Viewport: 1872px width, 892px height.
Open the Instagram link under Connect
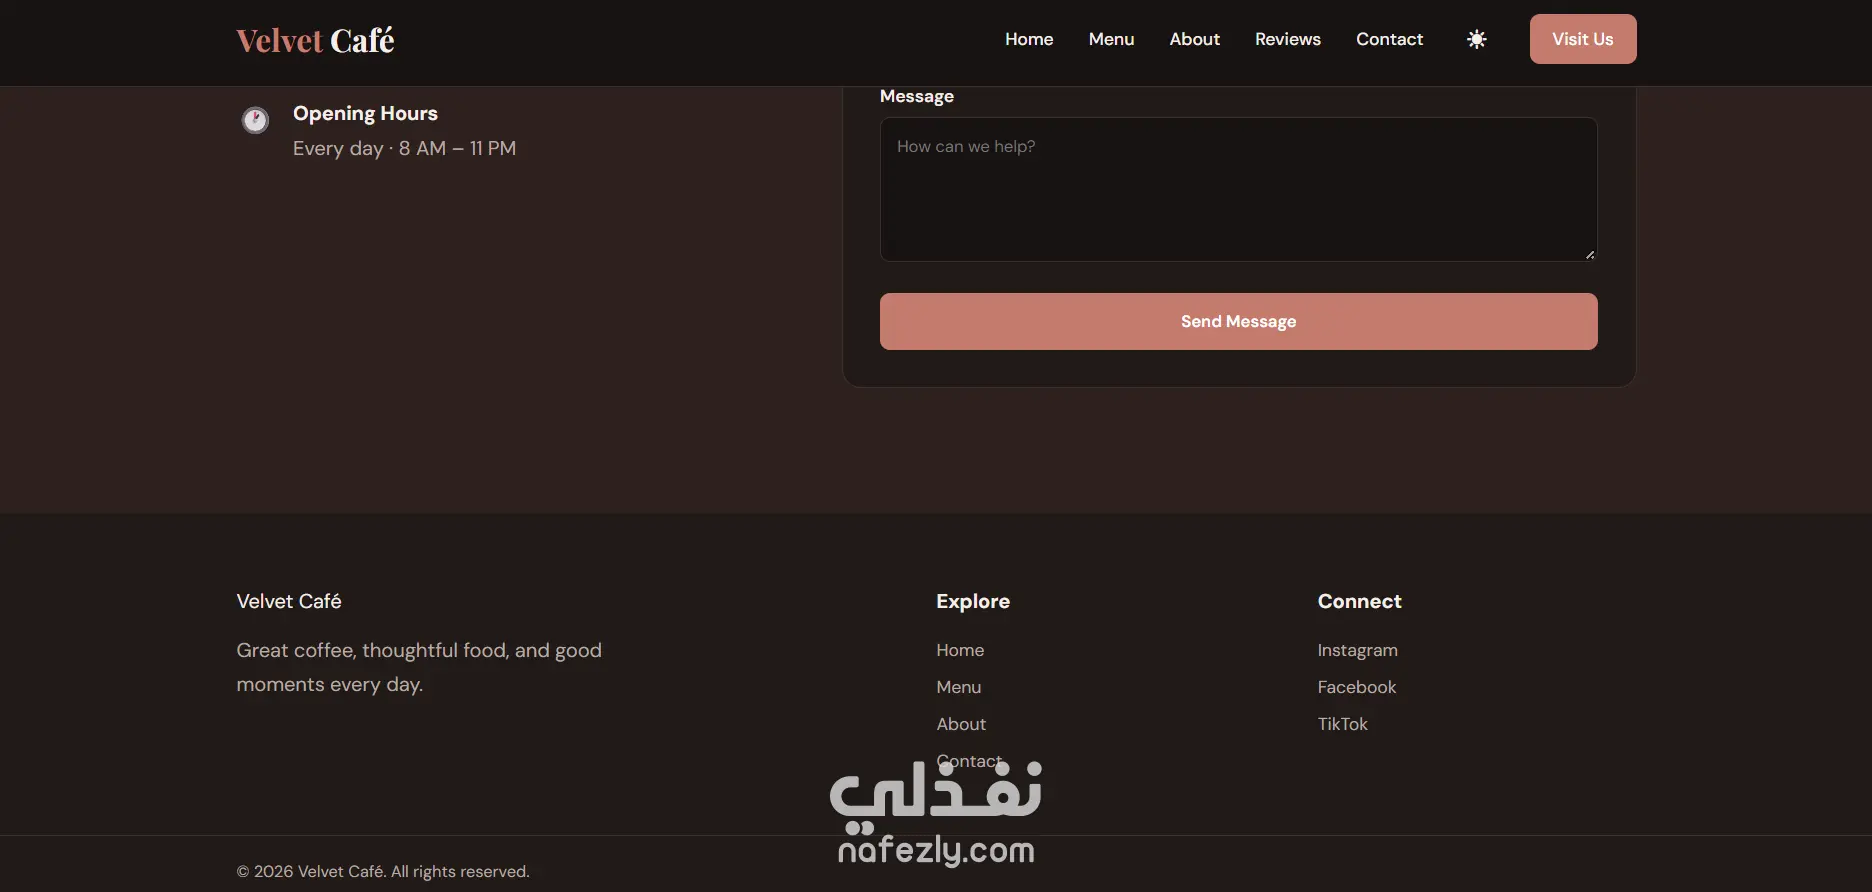point(1357,650)
